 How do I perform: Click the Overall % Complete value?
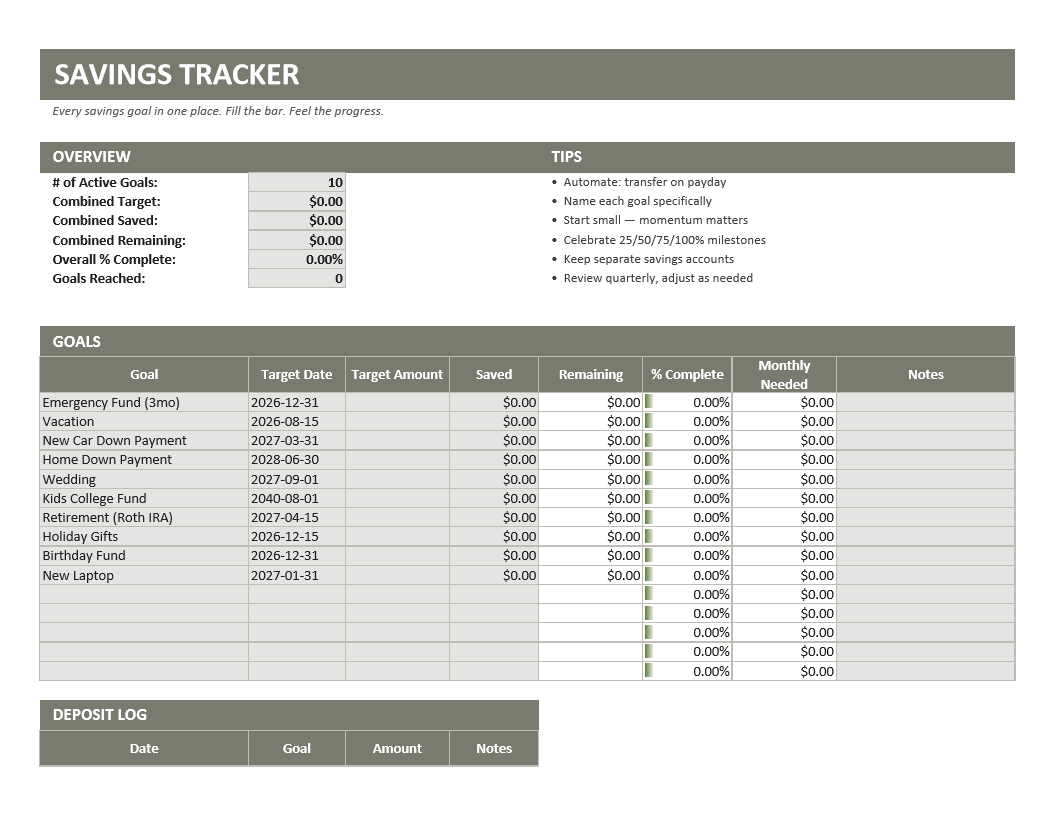pos(296,259)
